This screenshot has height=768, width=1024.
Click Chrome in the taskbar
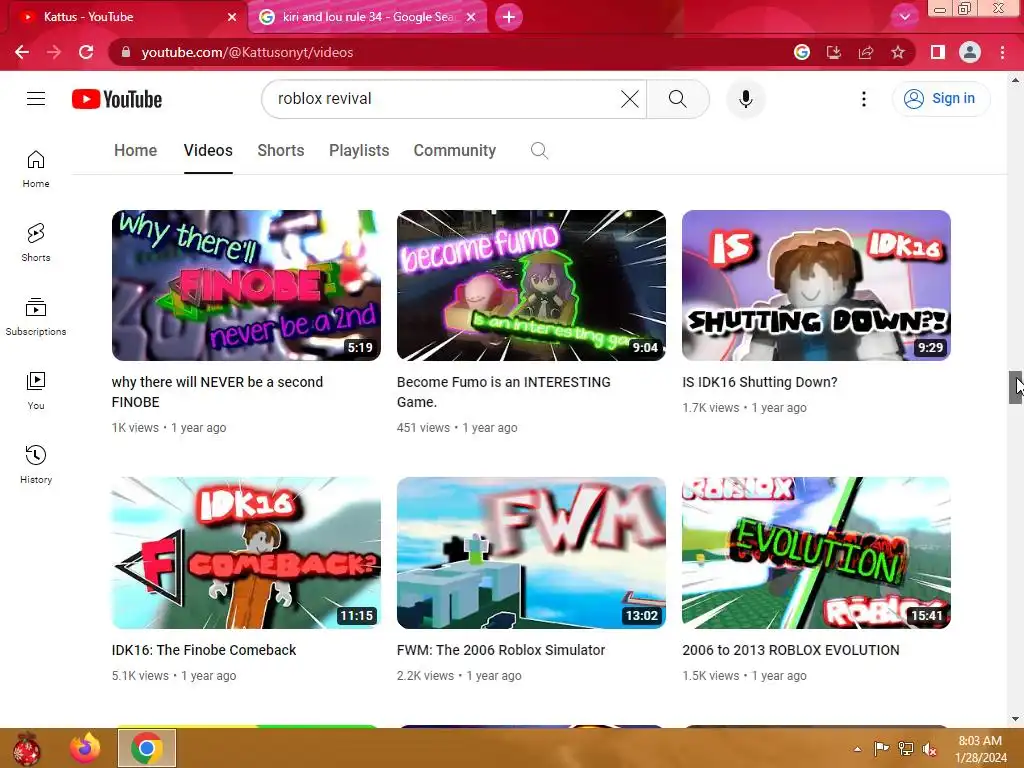coord(147,748)
